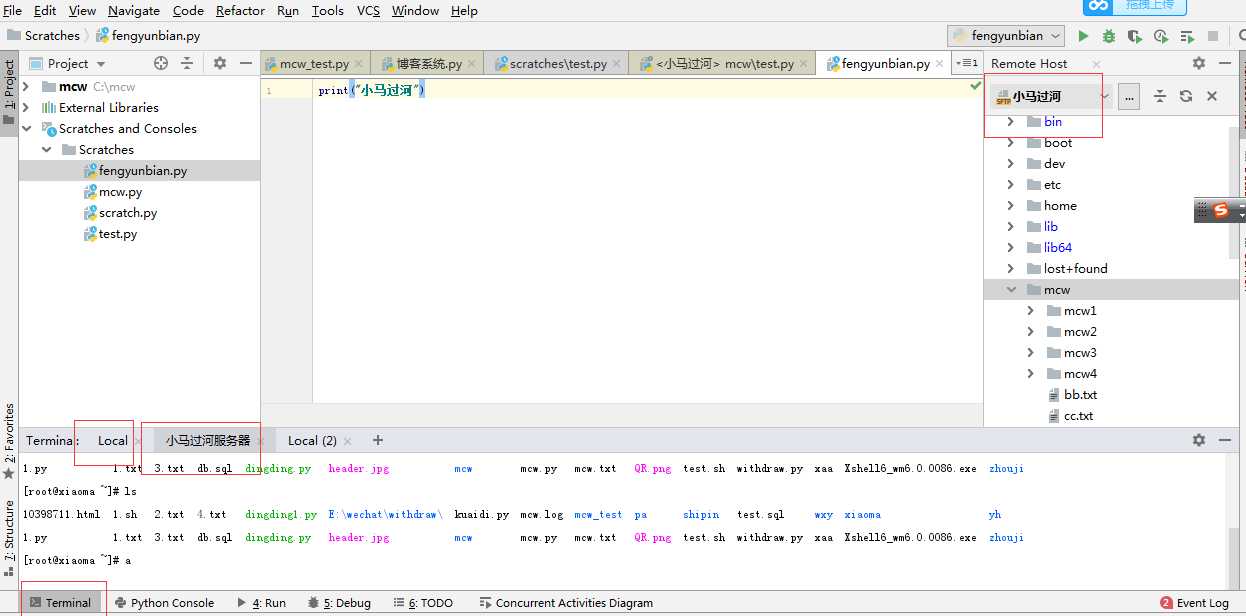Refresh the Remote Host listing
Image resolution: width=1246 pixels, height=616 pixels.
point(1186,97)
